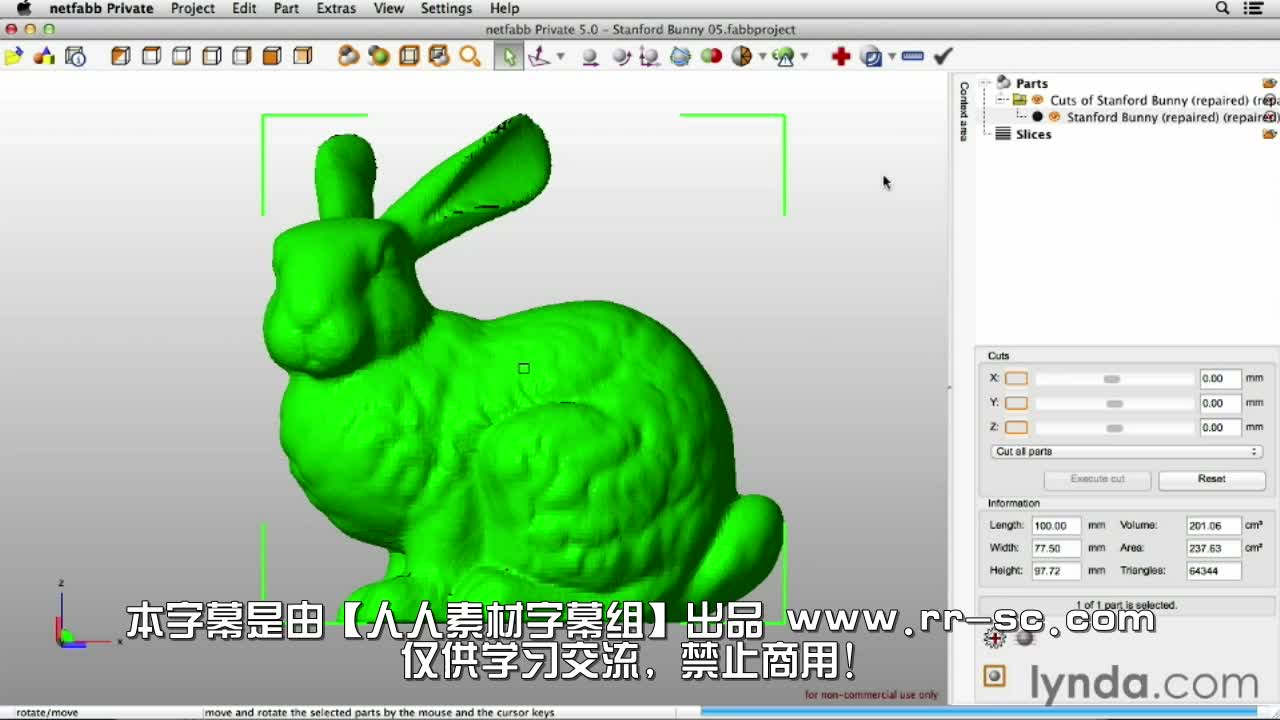Click the zoom platform with parts icon

coord(439,56)
